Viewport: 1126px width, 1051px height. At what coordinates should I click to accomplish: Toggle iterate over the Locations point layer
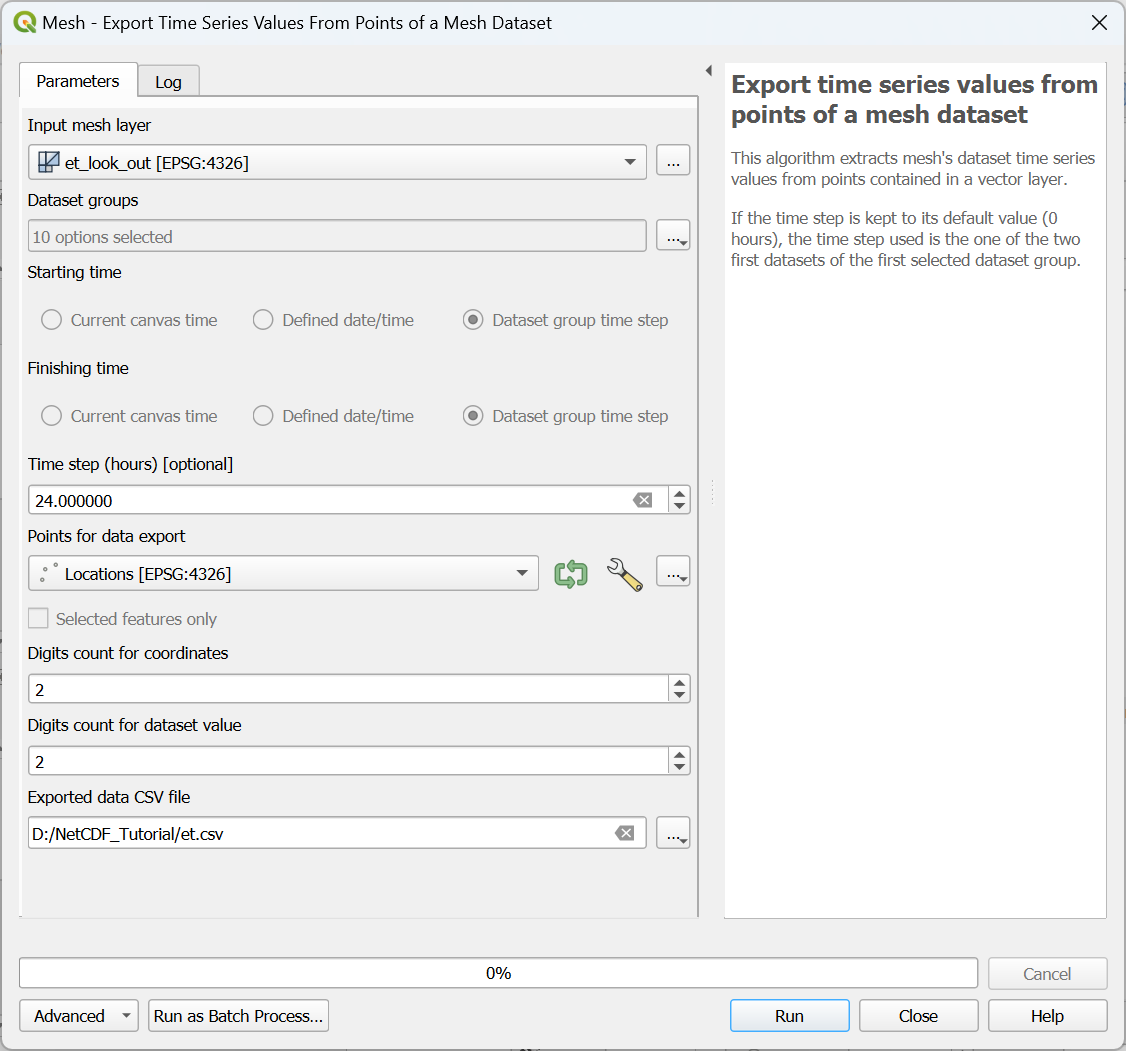click(570, 573)
